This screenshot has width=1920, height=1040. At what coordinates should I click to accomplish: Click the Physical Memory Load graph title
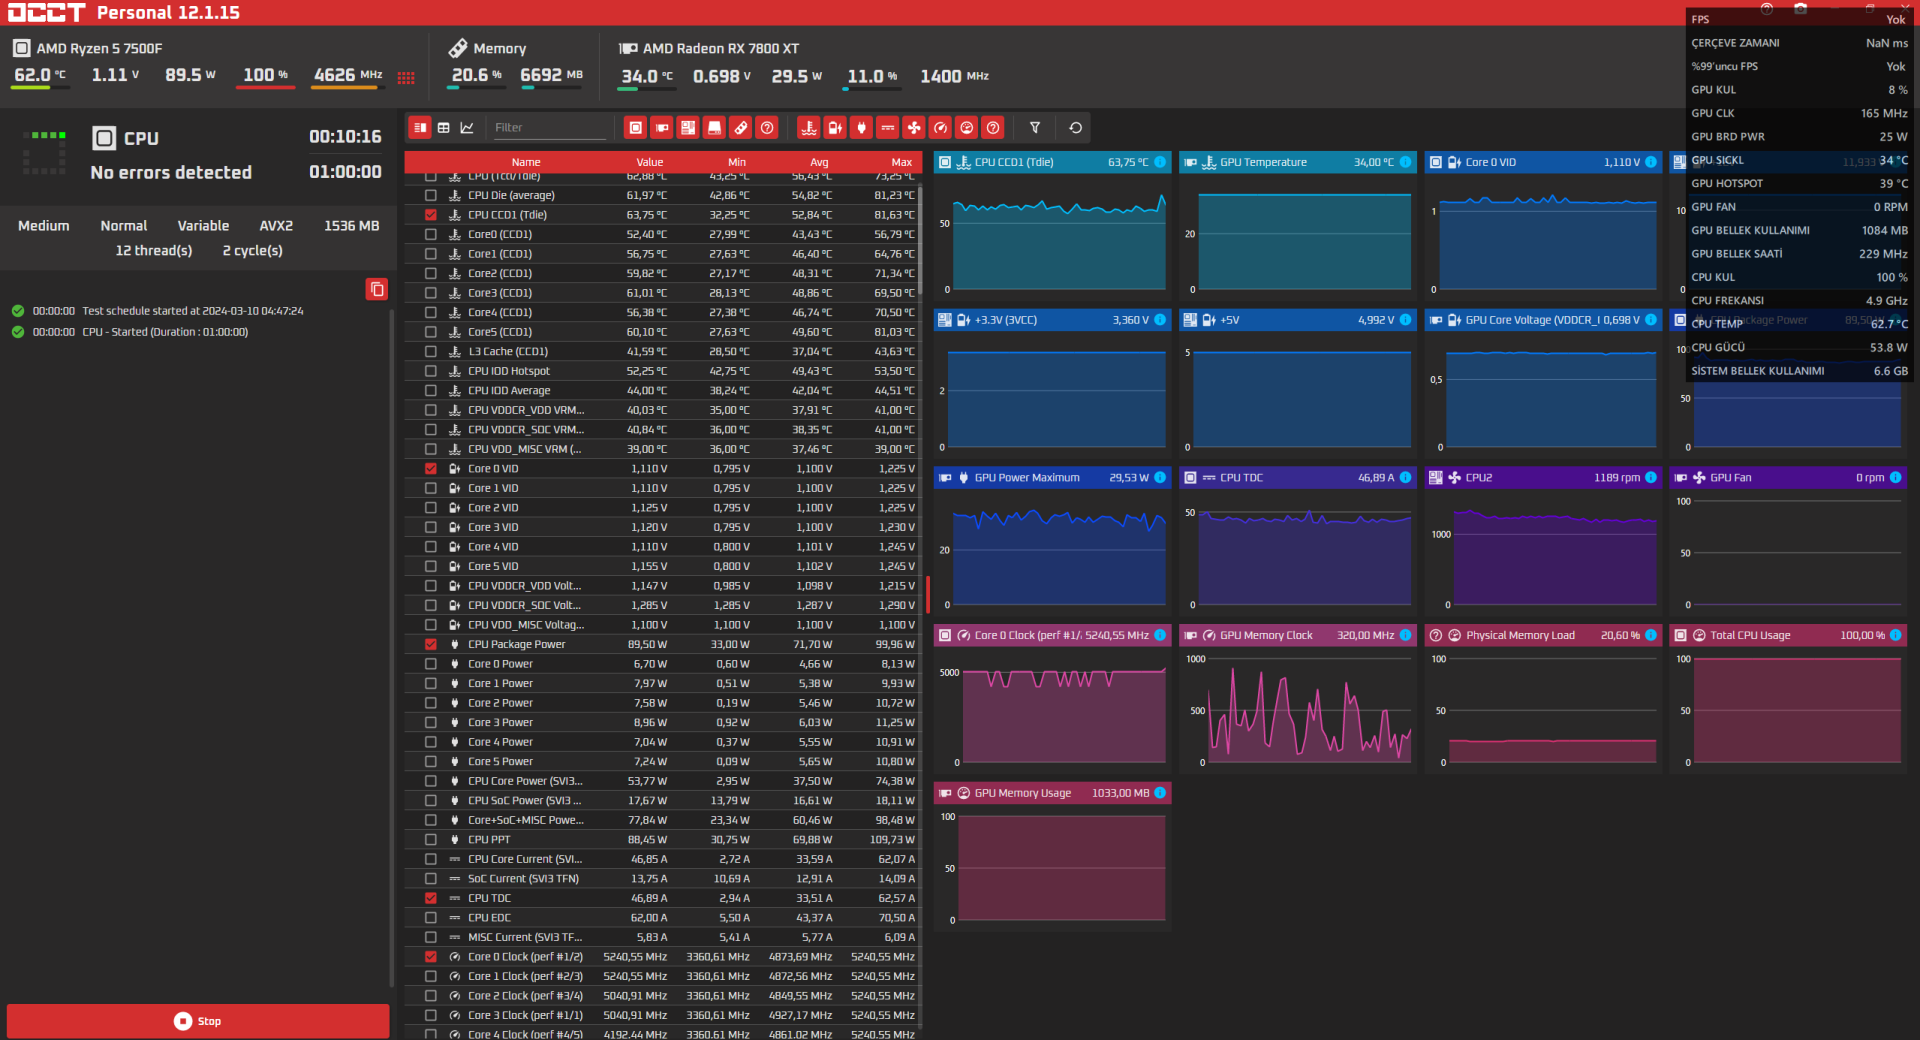[x=1520, y=635]
